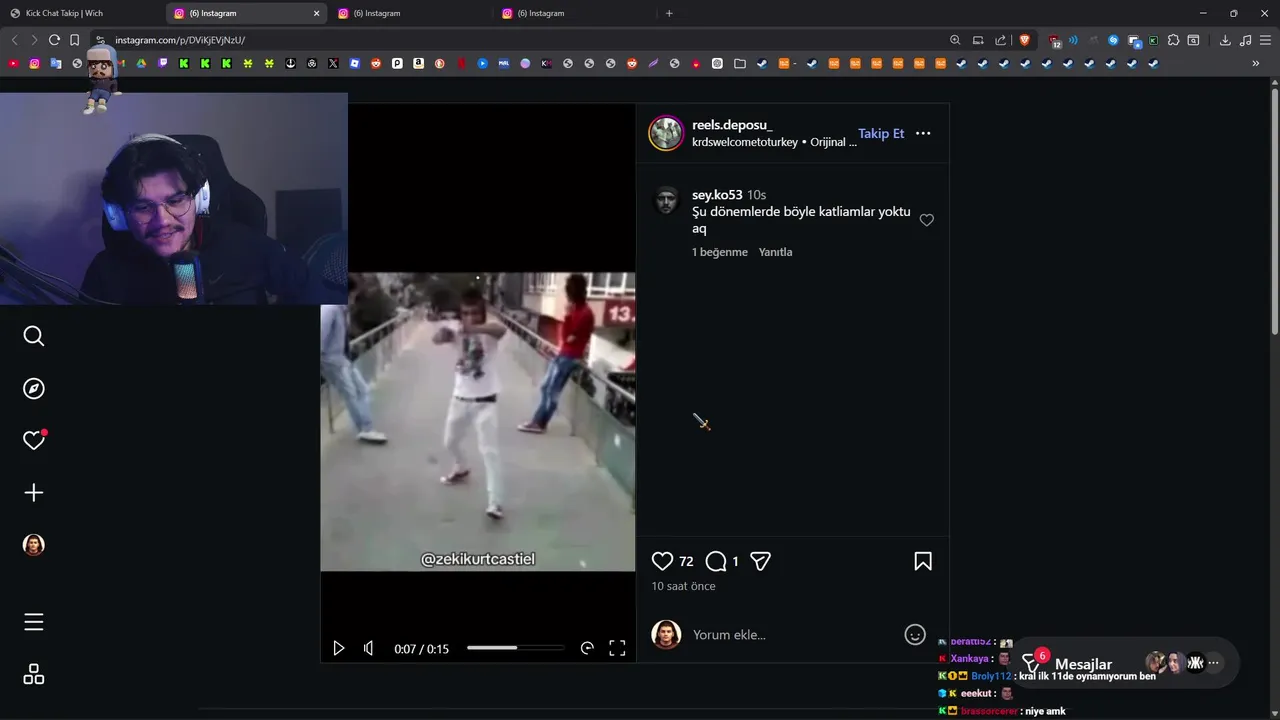The image size is (1280, 720).
Task: Click the page vertical scrollbar
Action: point(1274,210)
